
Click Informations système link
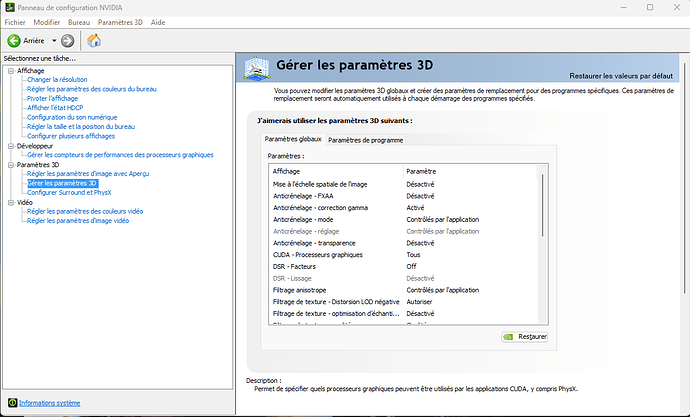(x=50, y=403)
